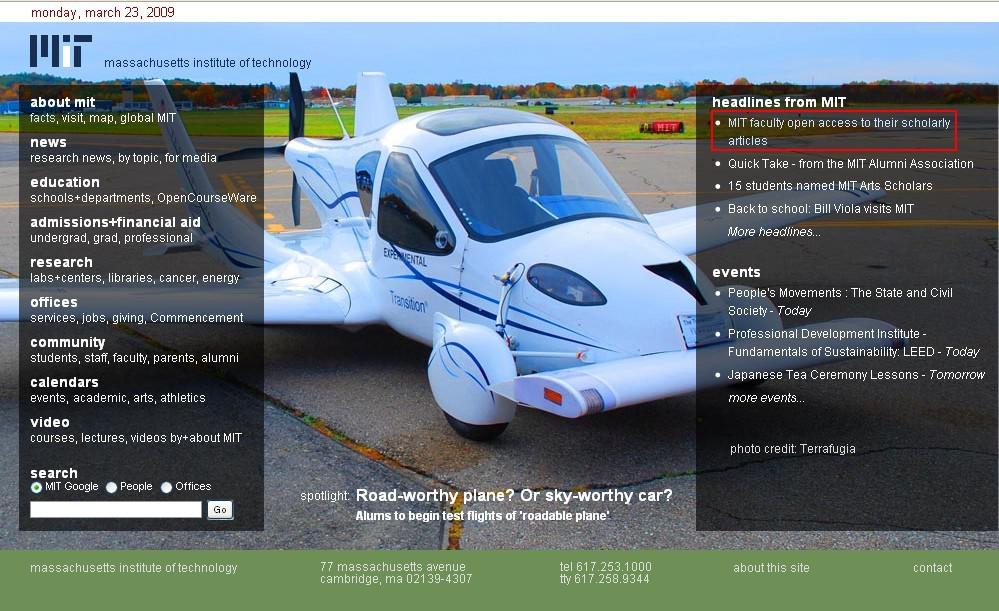The height and width of the screenshot is (611, 999).
Task: Click the More headlines link
Action: coord(774,232)
